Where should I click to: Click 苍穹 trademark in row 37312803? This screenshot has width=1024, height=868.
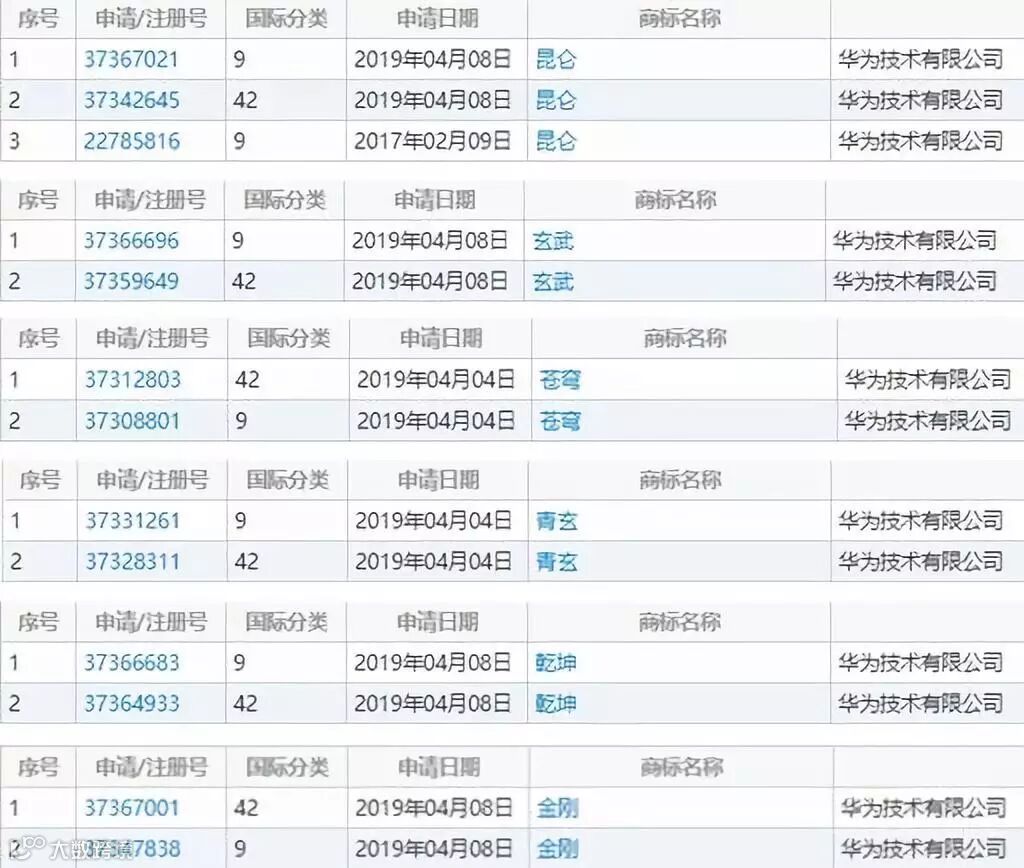click(x=560, y=379)
